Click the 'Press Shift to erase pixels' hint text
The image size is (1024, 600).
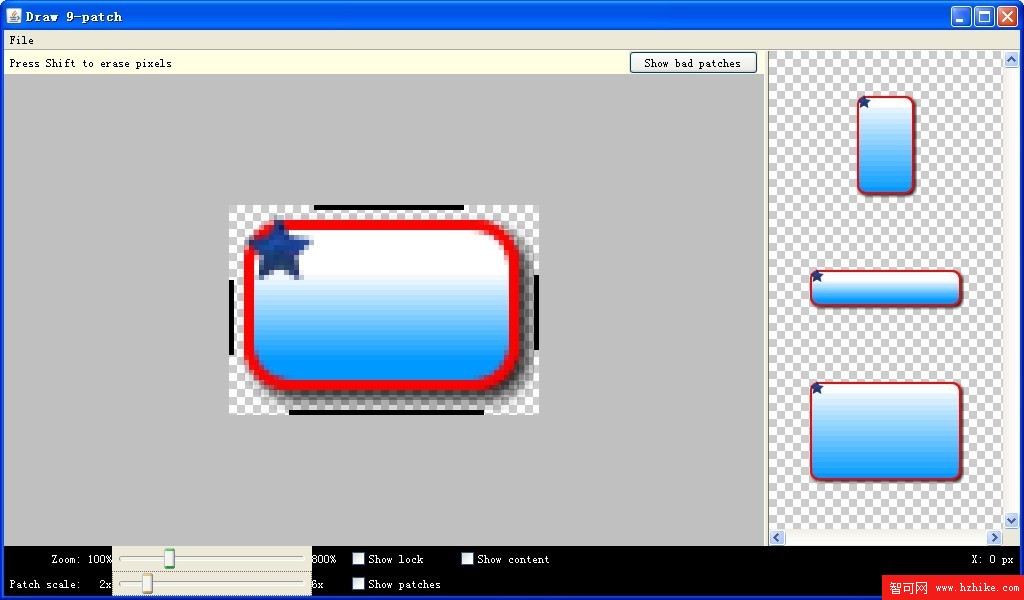pos(91,63)
